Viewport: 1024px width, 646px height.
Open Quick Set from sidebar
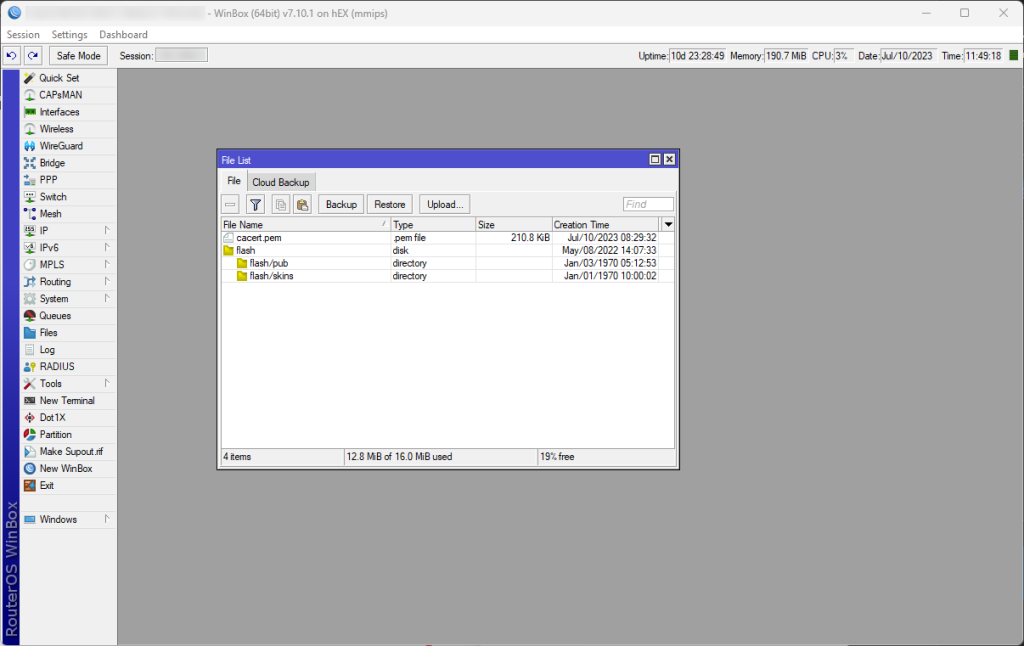(69, 78)
